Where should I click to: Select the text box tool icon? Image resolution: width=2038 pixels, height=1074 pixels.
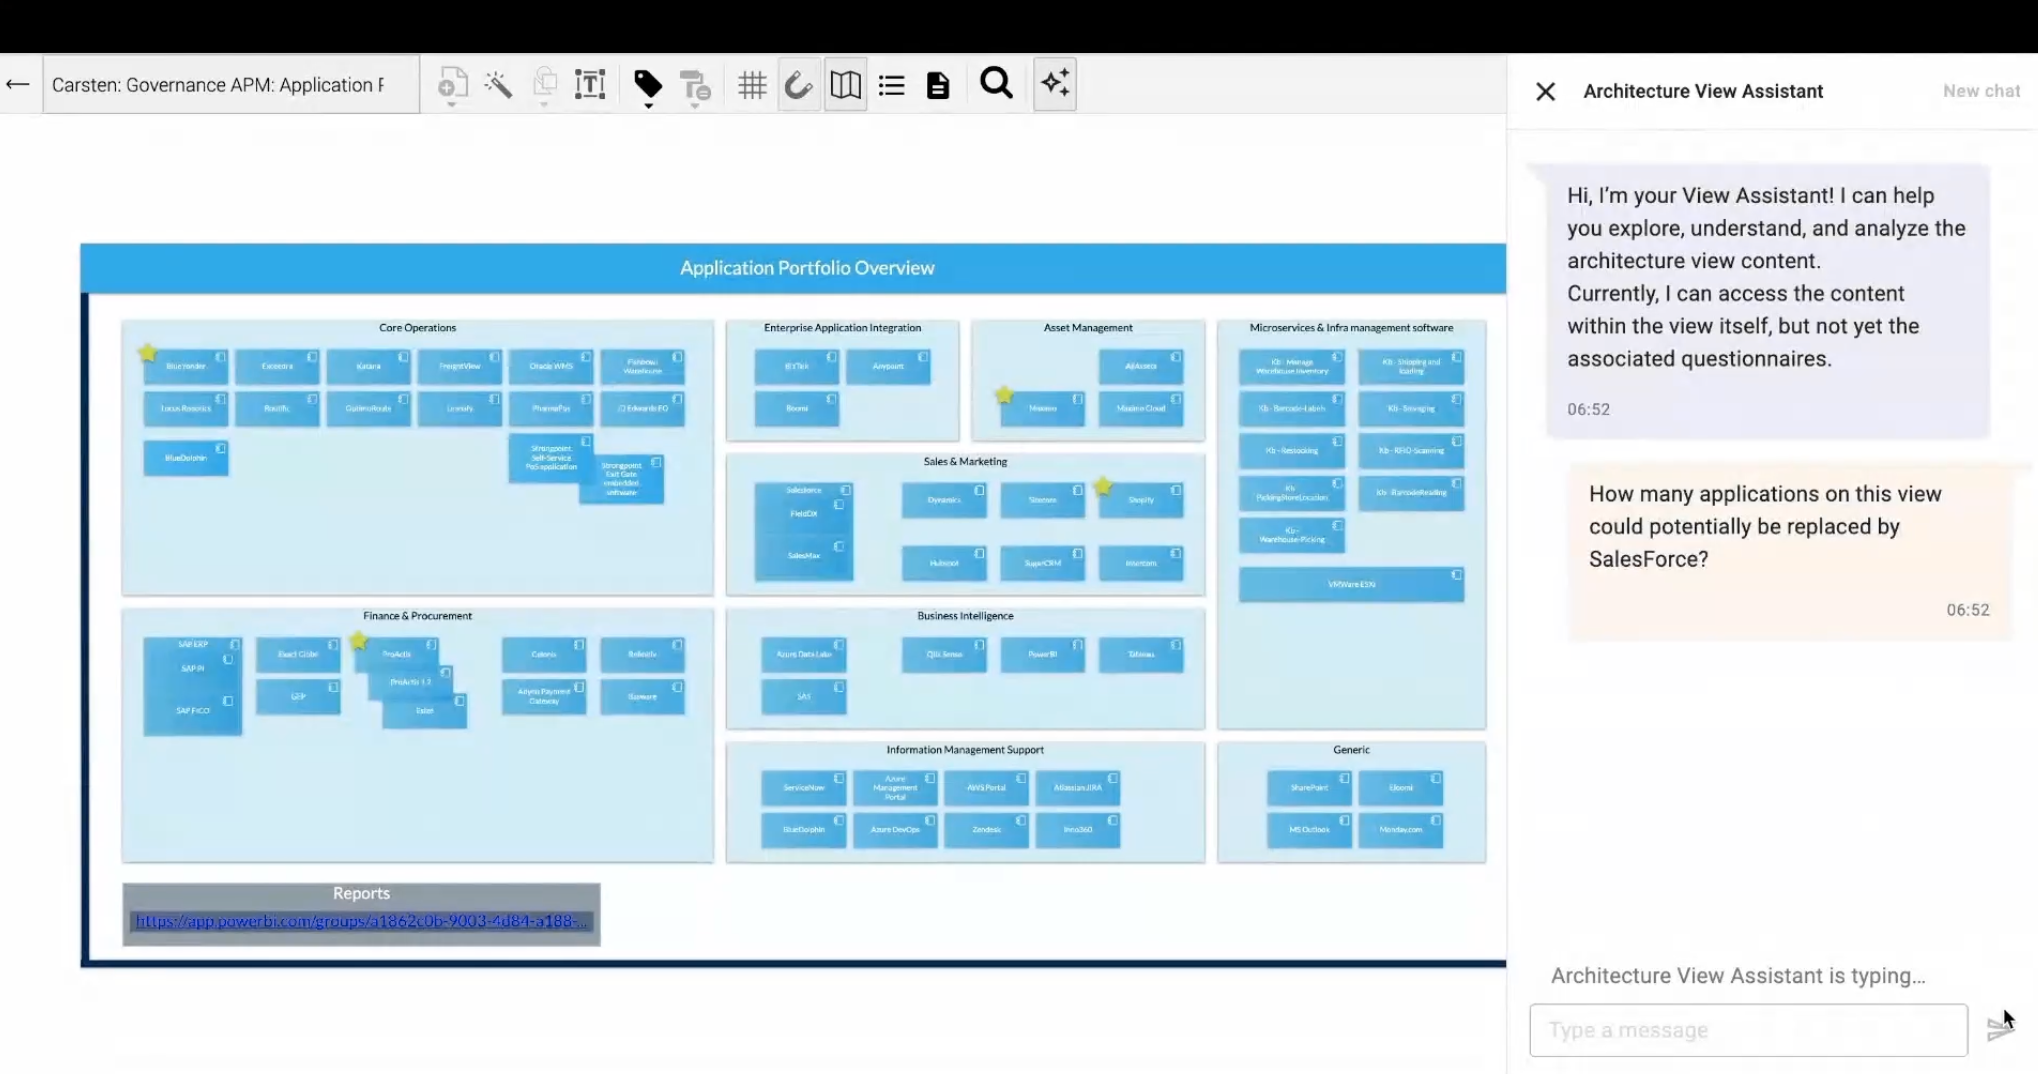tap(590, 85)
